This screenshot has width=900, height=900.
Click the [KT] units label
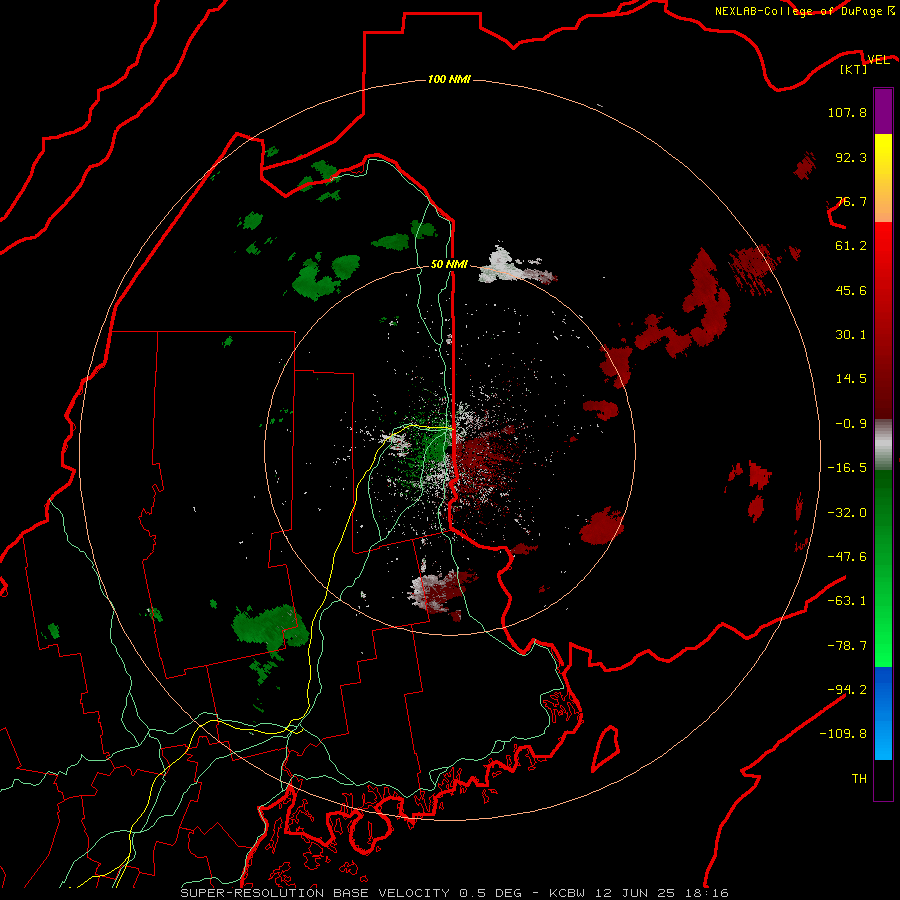[x=853, y=69]
